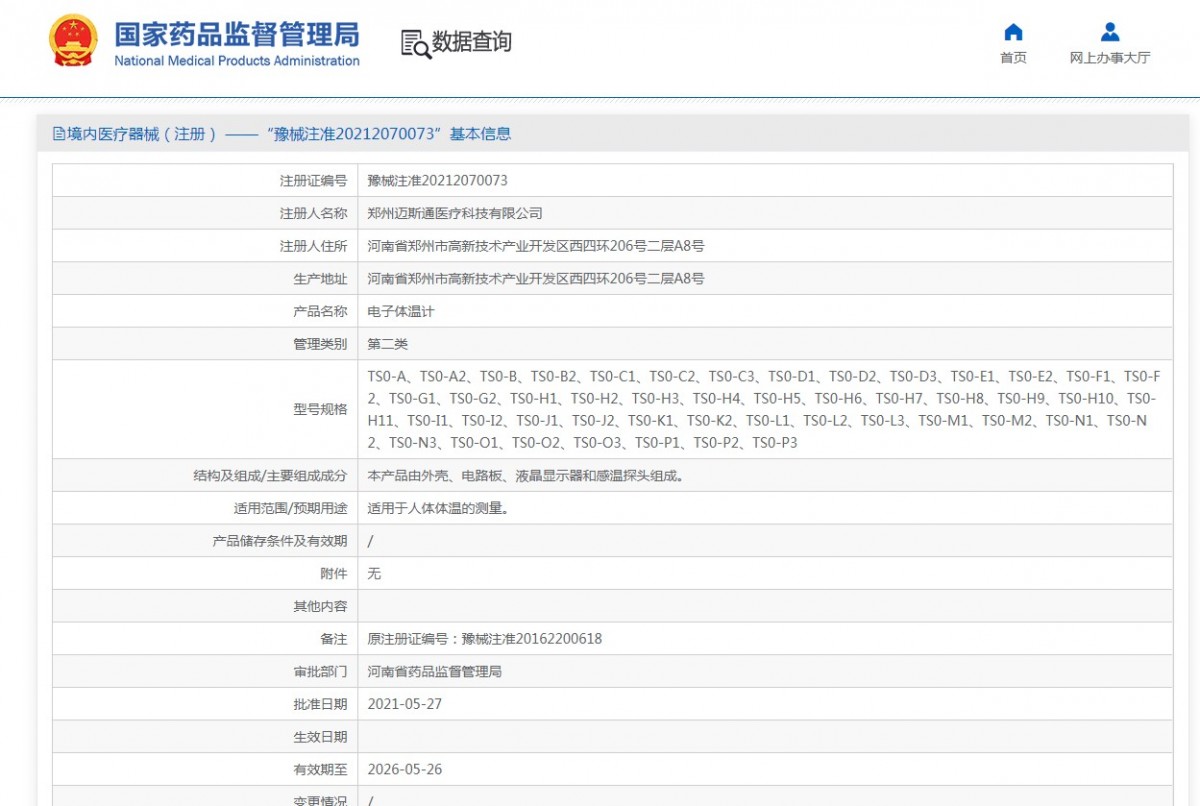The height and width of the screenshot is (806, 1200).
Task: Select the 生效日期 label cell
Action: coord(205,737)
